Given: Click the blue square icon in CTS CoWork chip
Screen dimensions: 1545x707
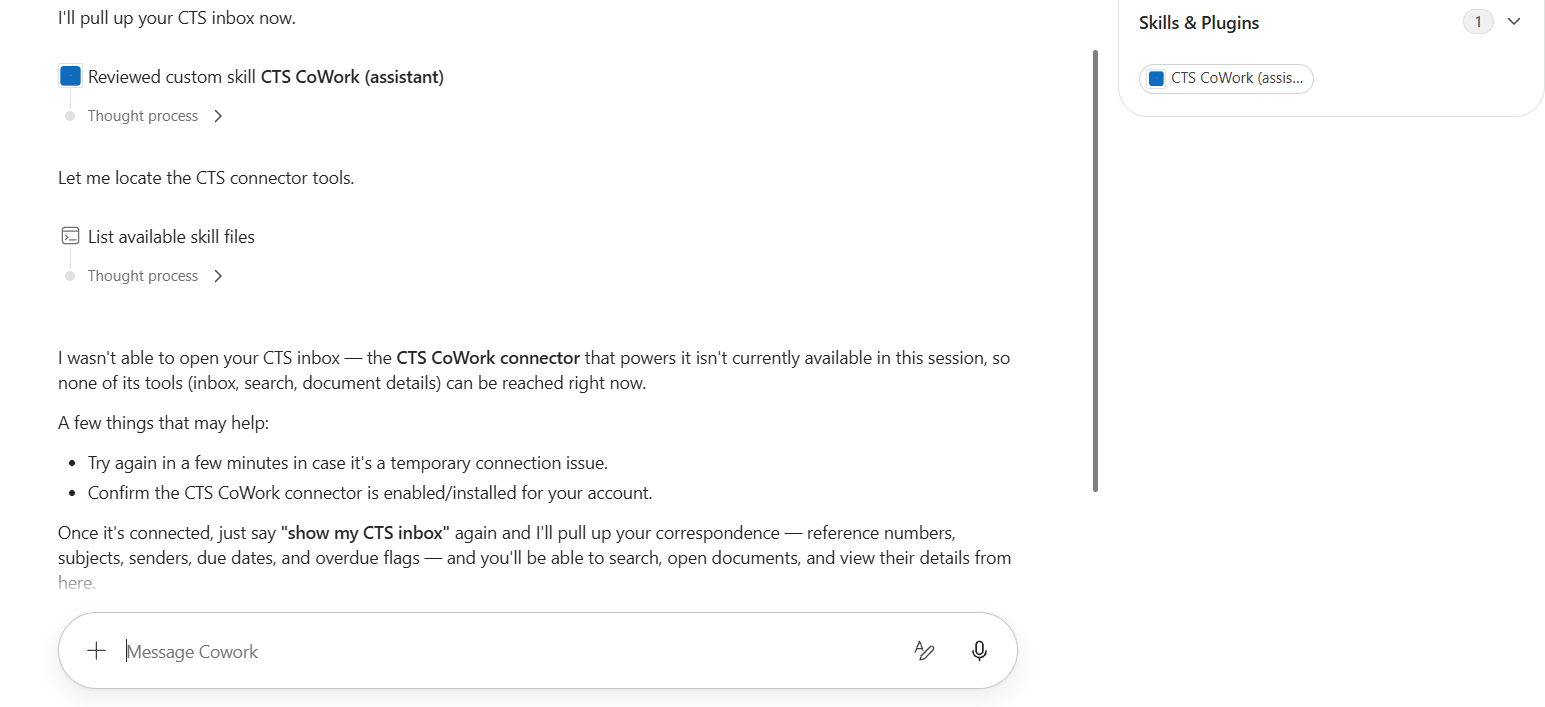Looking at the screenshot, I should pos(1156,78).
